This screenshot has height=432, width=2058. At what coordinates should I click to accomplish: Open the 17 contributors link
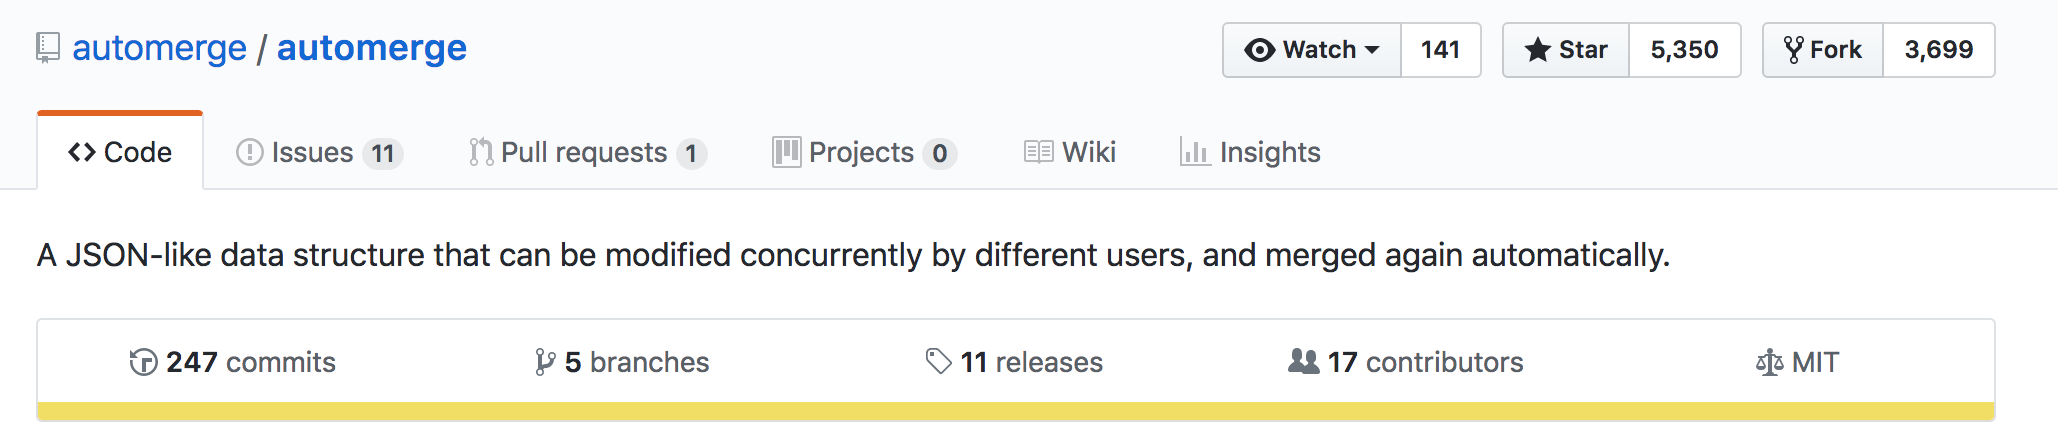click(1406, 362)
